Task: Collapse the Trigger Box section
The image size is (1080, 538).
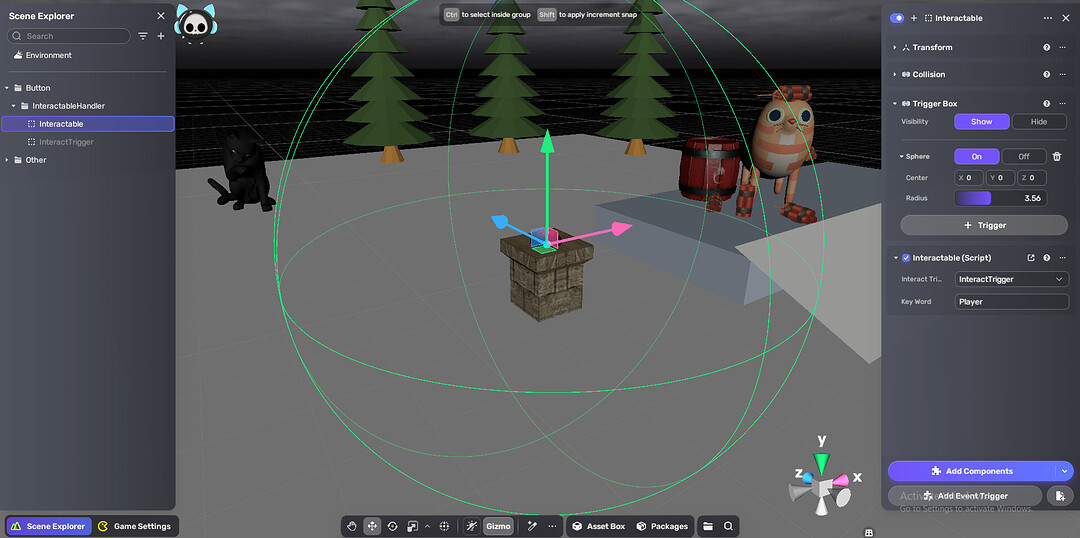Action: pyautogui.click(x=895, y=104)
